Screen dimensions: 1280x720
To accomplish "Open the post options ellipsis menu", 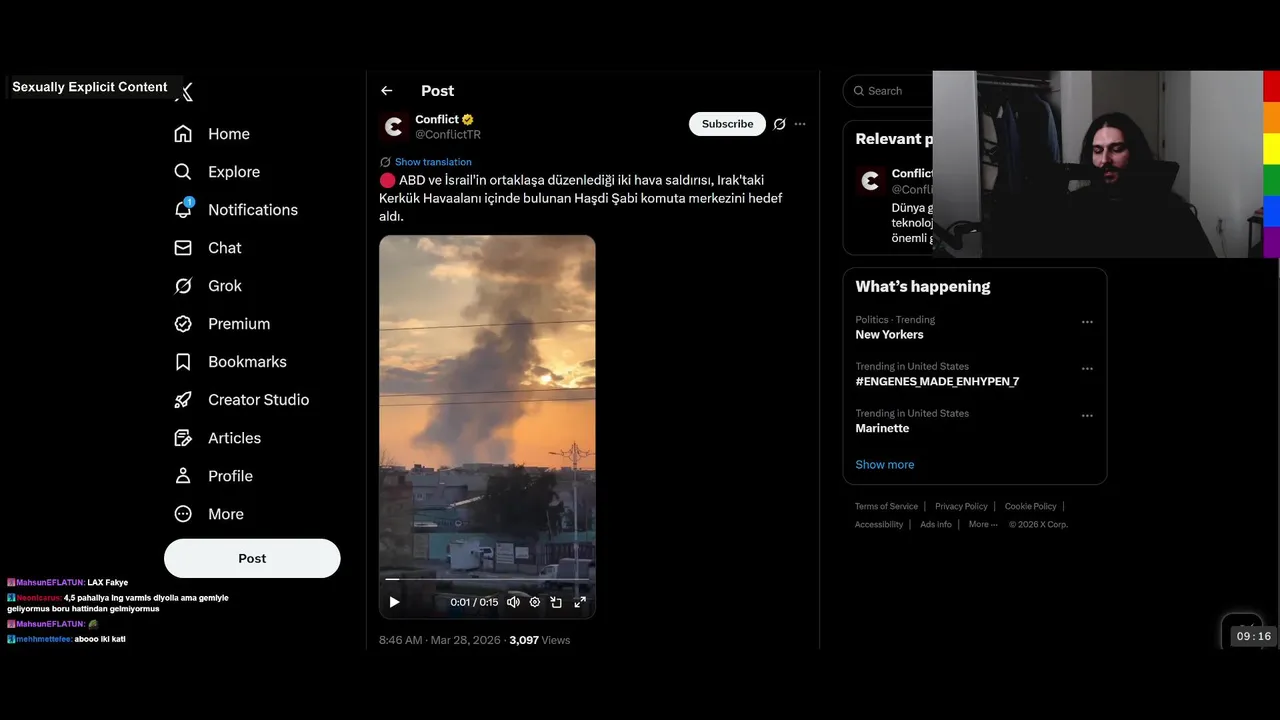I will (x=800, y=124).
